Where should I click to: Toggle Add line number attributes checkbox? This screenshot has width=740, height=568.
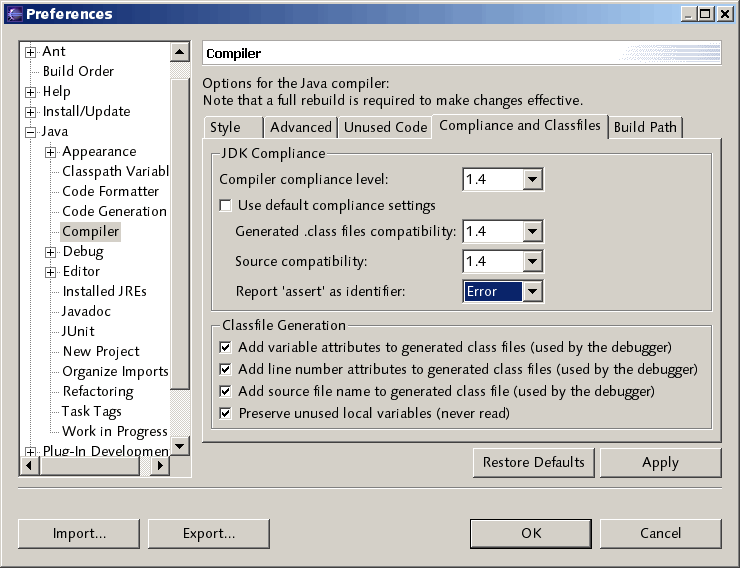point(226,369)
